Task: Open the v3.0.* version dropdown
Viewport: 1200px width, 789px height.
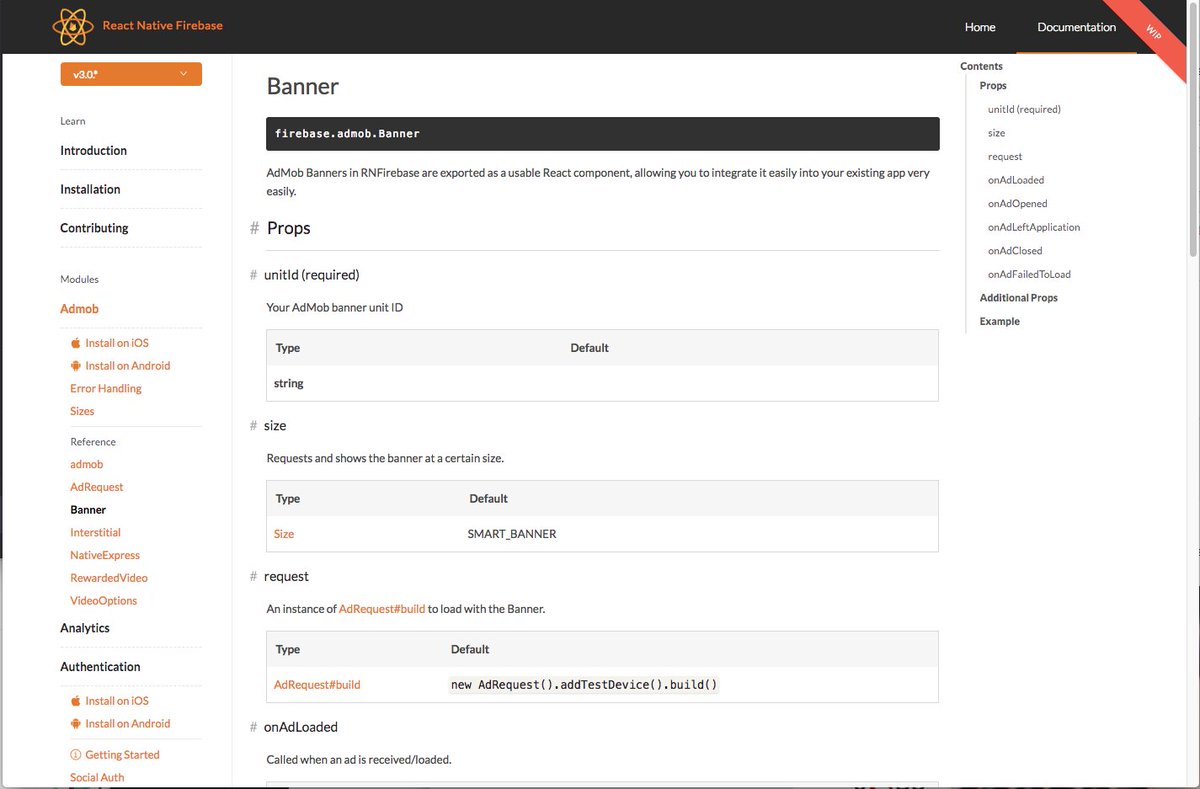Action: [x=131, y=74]
